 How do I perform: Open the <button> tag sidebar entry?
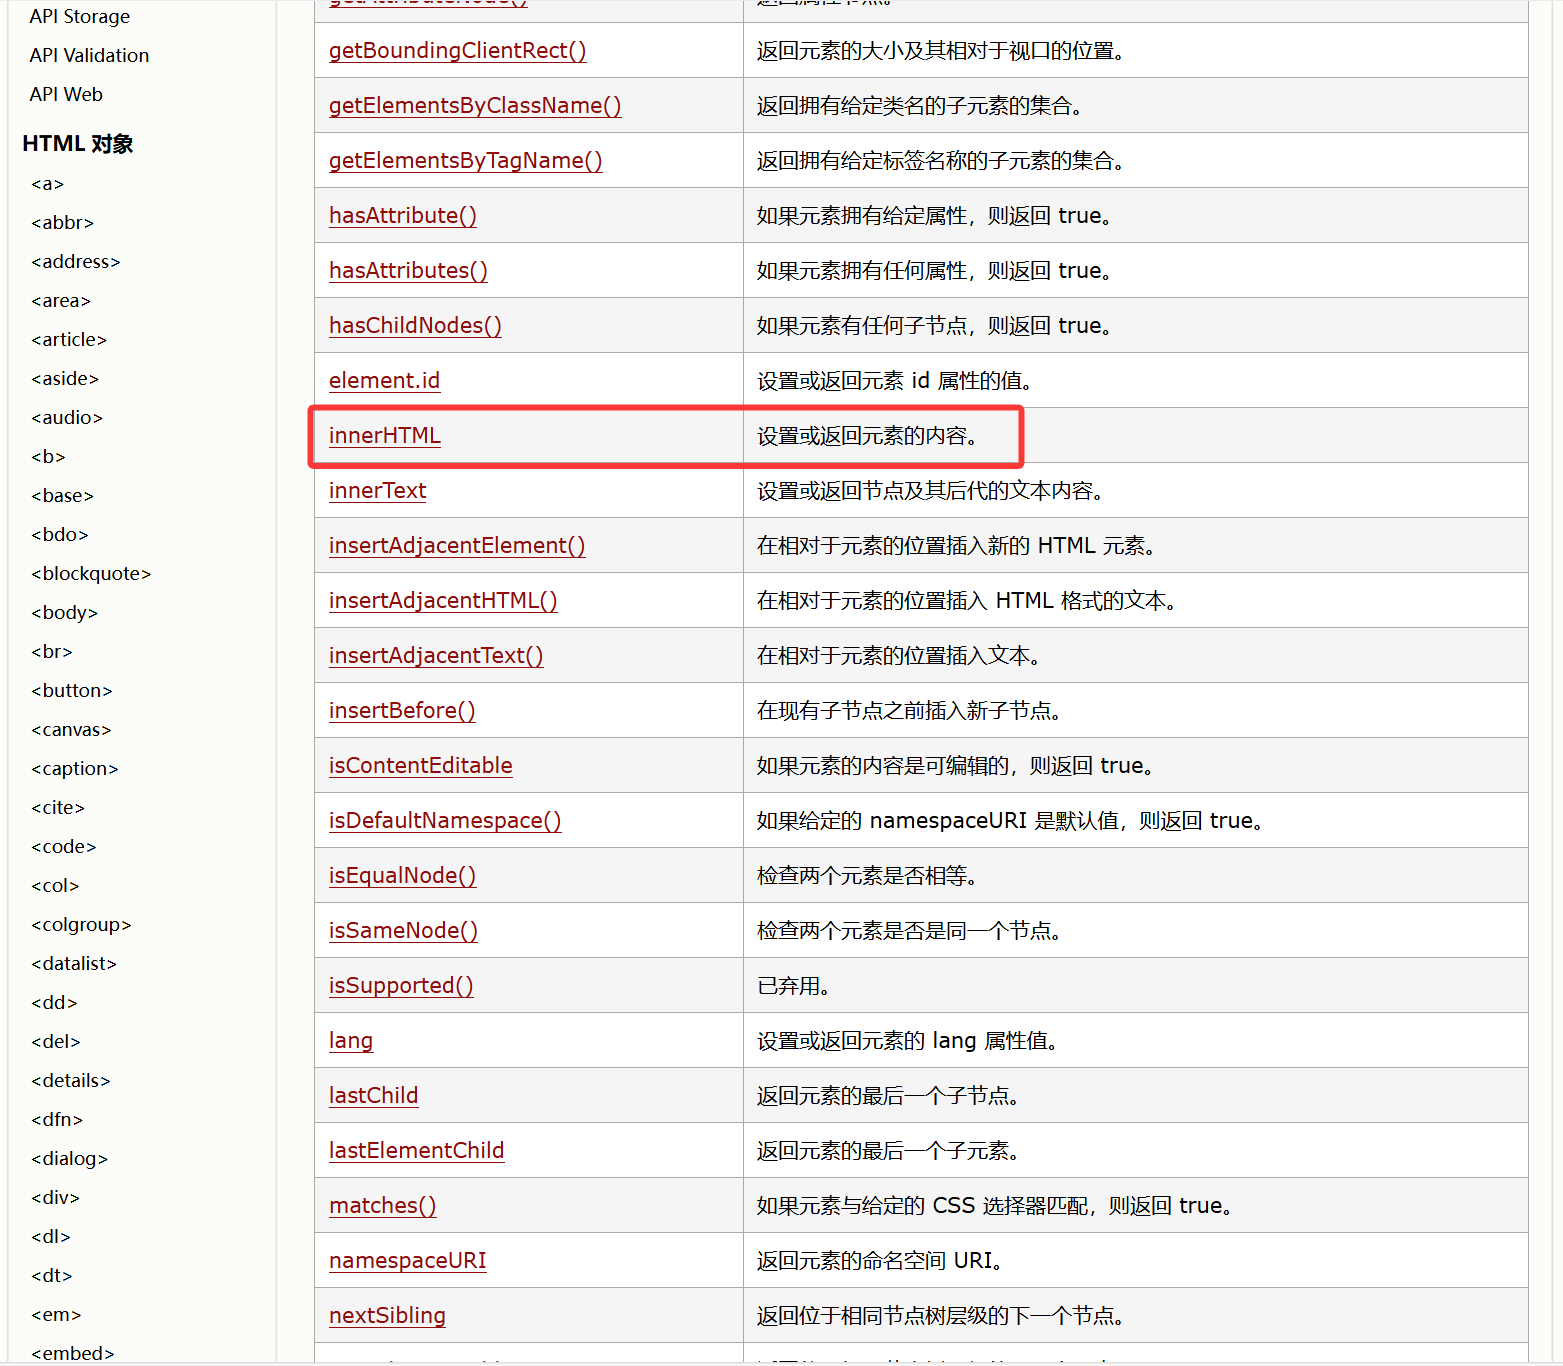(x=71, y=690)
